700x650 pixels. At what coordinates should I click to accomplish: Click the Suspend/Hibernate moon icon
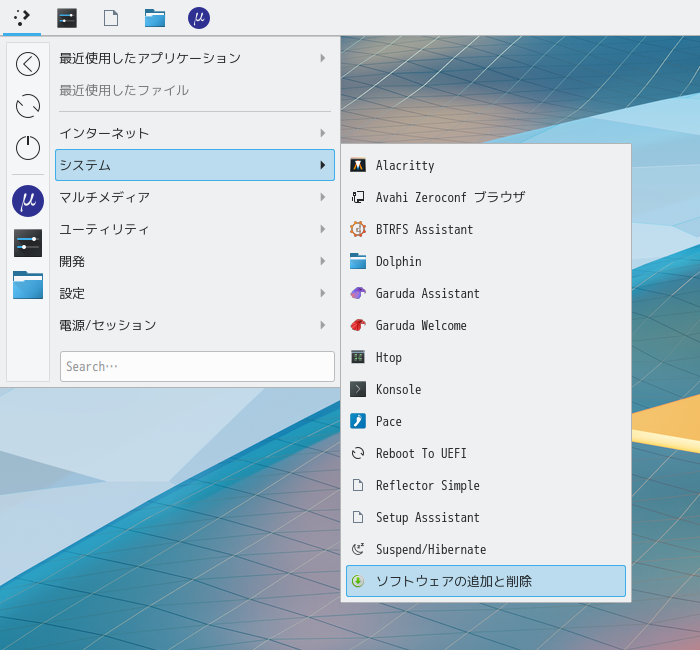tap(358, 549)
